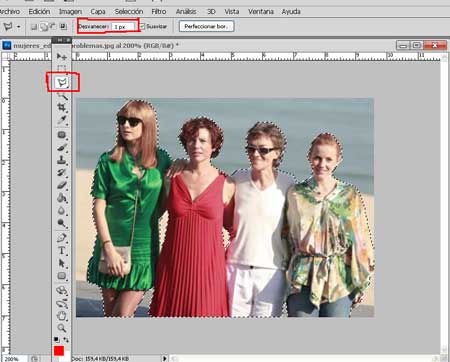450x362 pixels.
Task: Select the 3D Rotate tool
Action: (62, 291)
